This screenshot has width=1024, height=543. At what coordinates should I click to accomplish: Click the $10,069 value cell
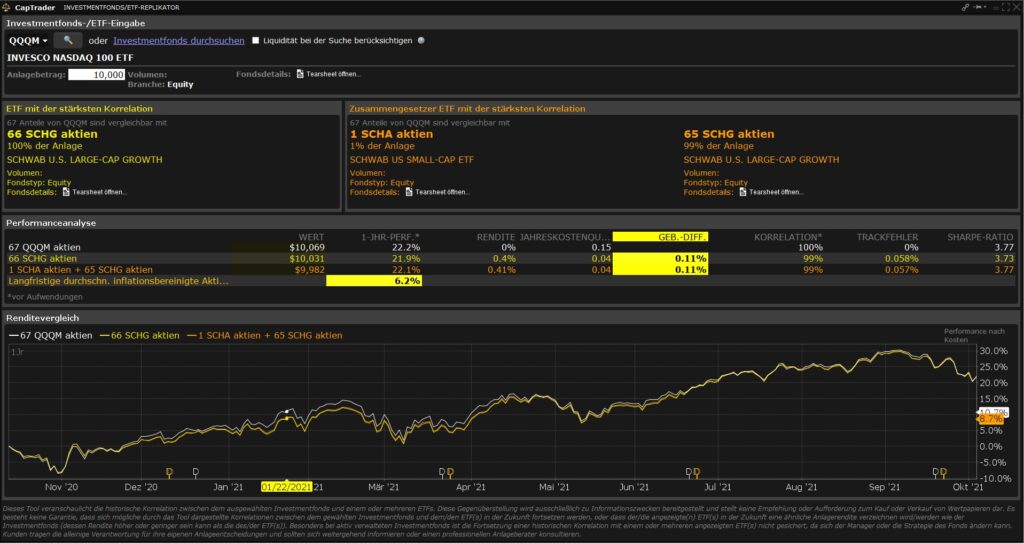tap(307, 248)
